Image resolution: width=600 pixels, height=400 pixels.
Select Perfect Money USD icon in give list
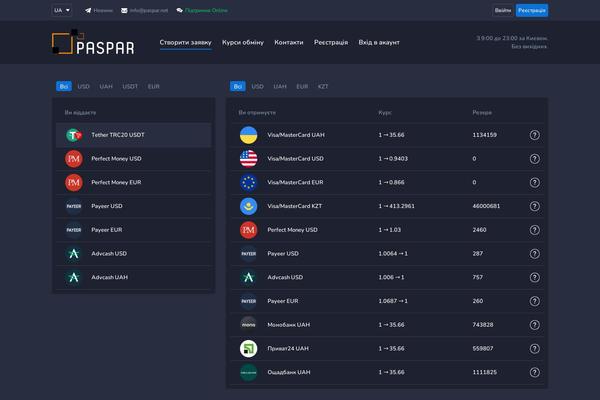tap(74, 159)
